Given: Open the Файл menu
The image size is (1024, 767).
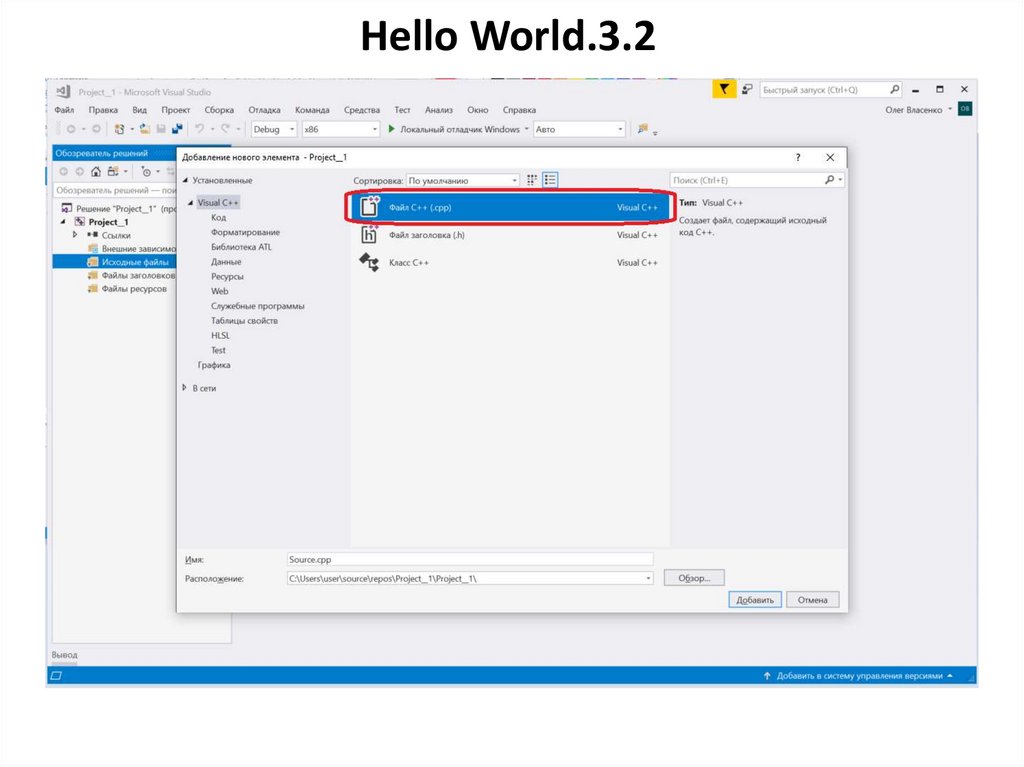Looking at the screenshot, I should 64,110.
